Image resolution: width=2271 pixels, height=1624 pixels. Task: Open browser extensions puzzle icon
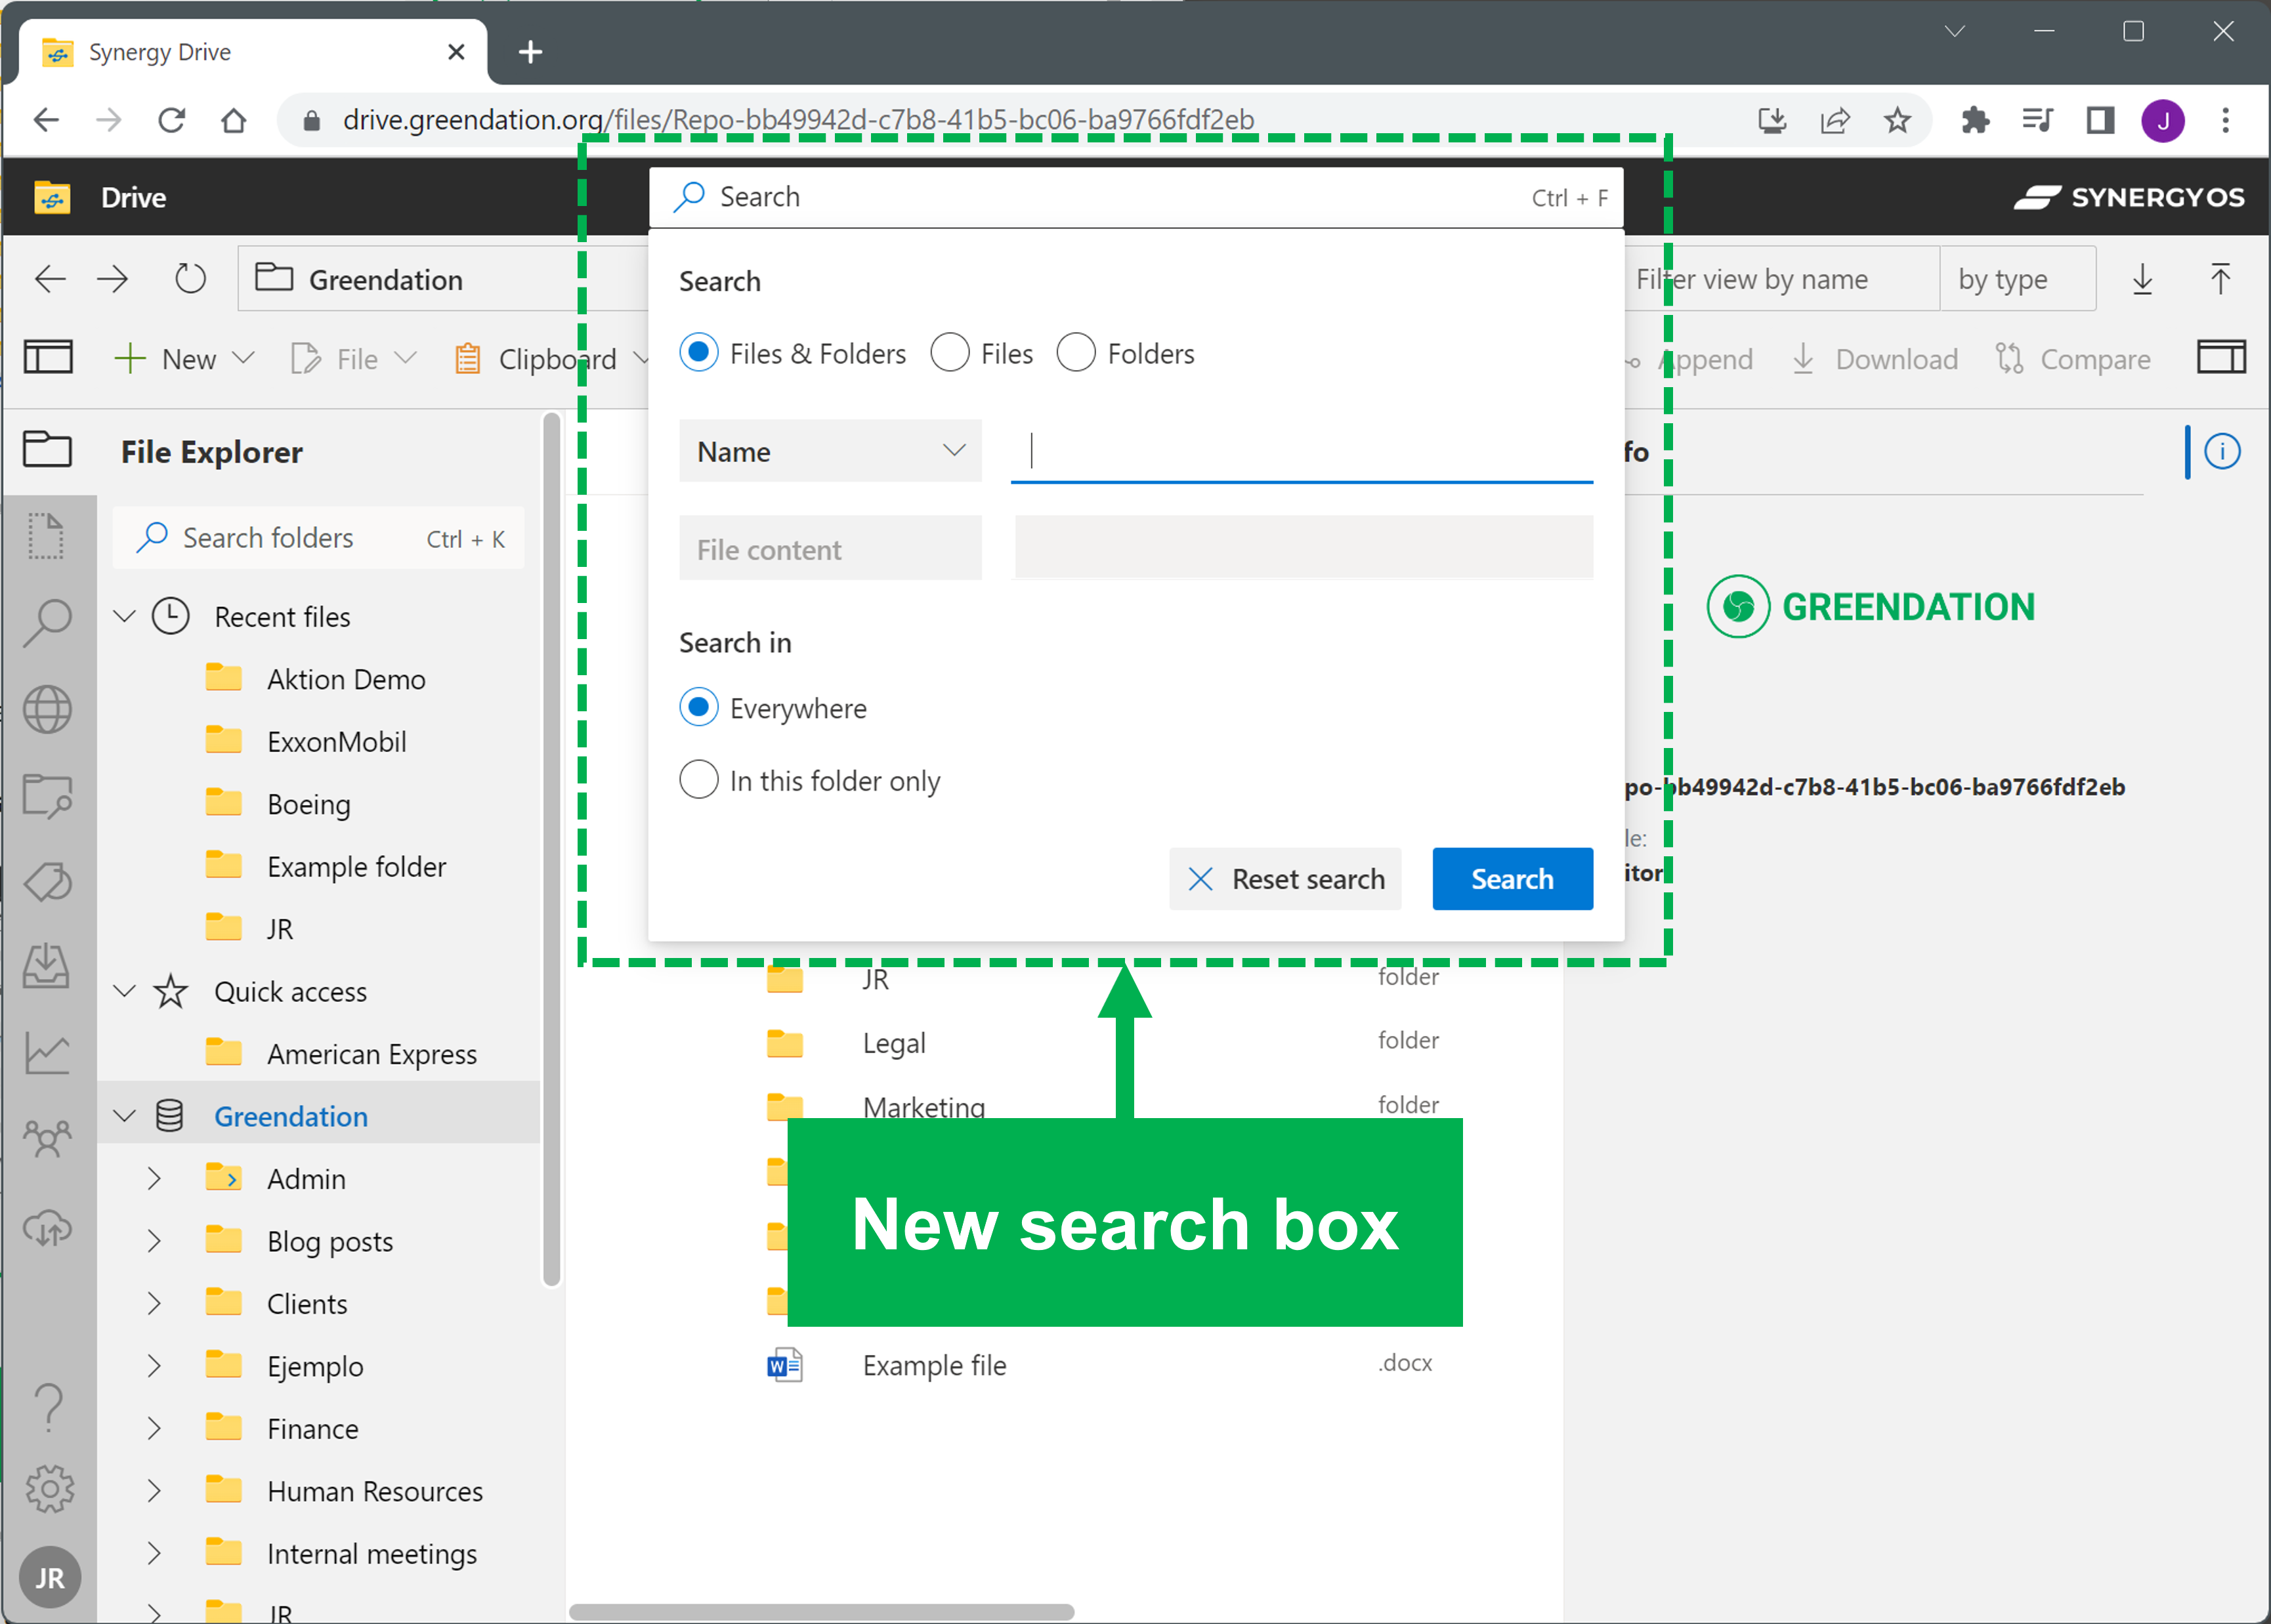[1975, 120]
